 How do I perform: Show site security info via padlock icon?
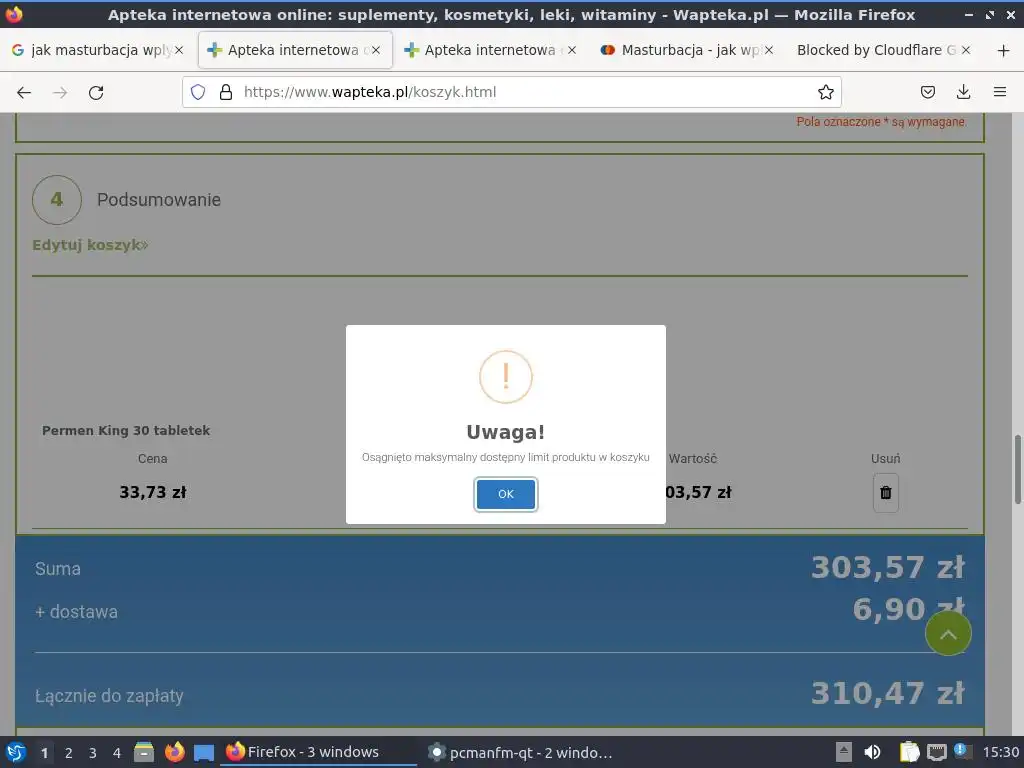(x=226, y=92)
